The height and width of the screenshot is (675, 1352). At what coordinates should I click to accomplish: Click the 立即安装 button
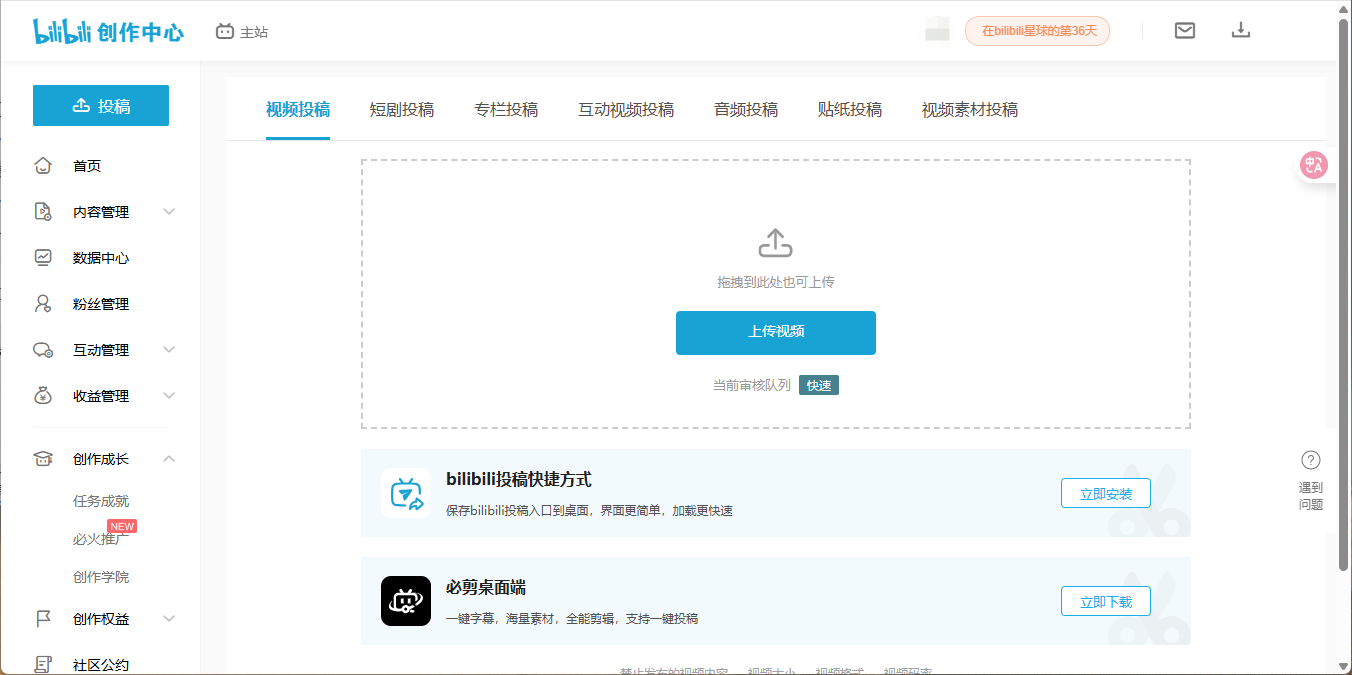[1105, 493]
